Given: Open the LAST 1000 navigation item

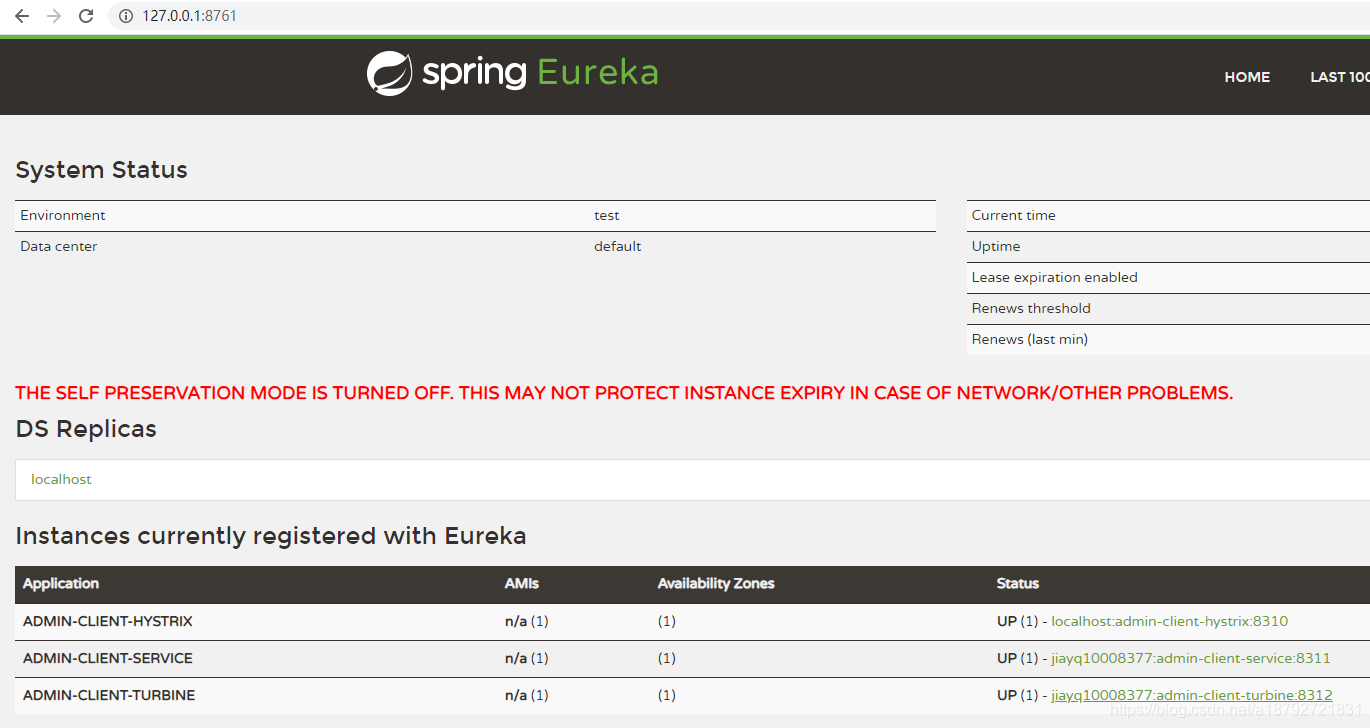Looking at the screenshot, I should point(1340,77).
